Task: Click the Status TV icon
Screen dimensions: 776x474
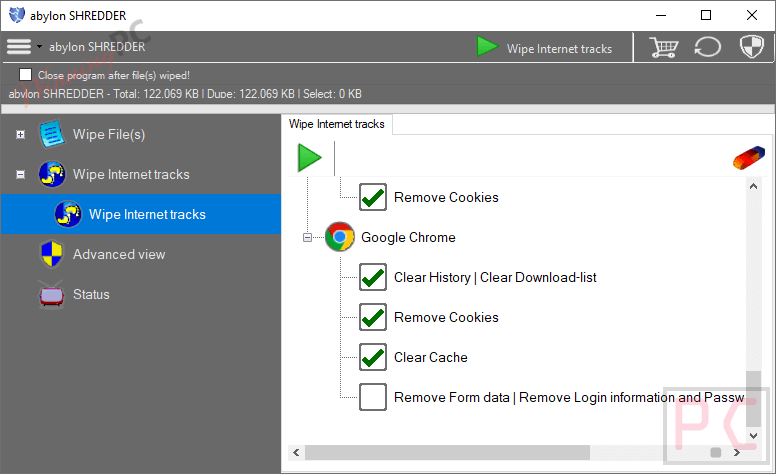Action: click(x=51, y=294)
